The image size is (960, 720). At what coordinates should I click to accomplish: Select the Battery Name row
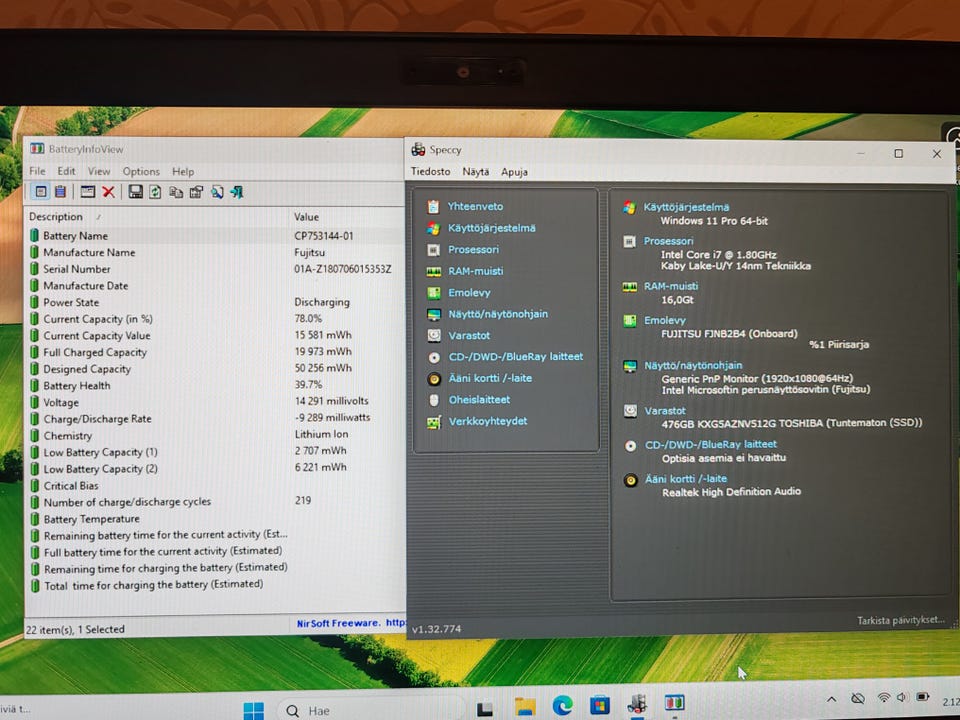tap(216, 236)
